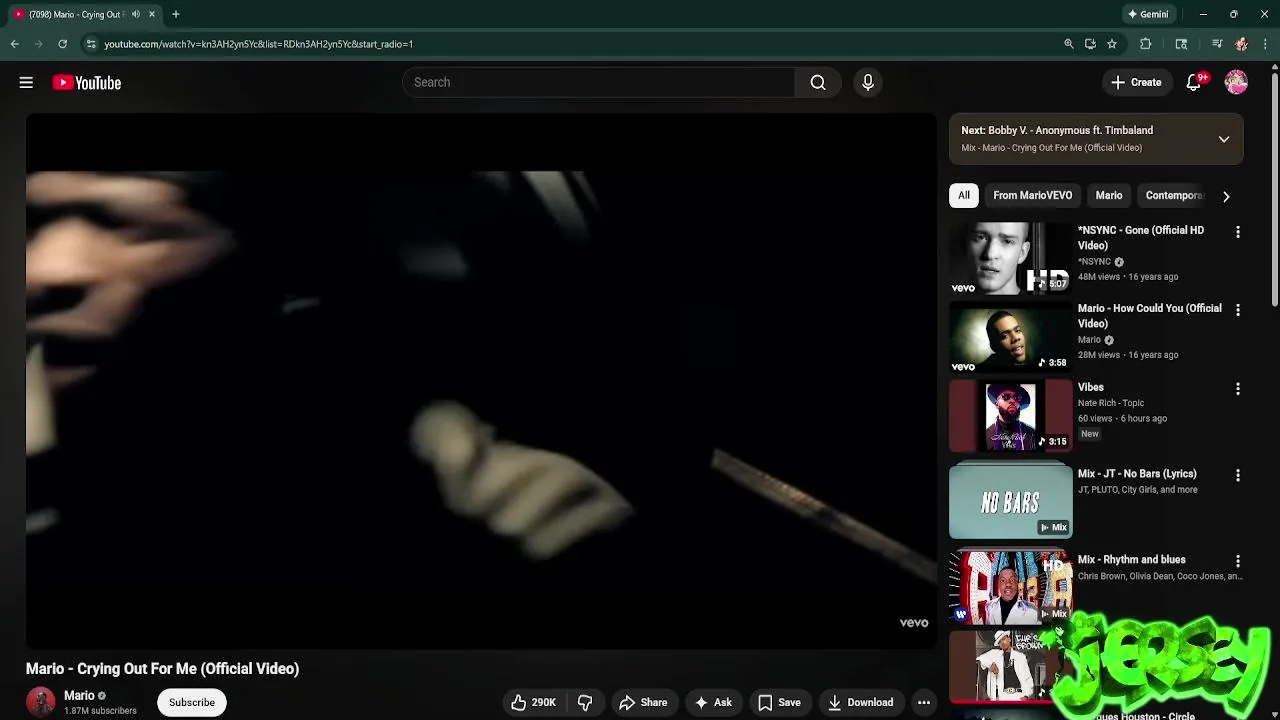
Task: Go back in browser
Action: tap(14, 44)
